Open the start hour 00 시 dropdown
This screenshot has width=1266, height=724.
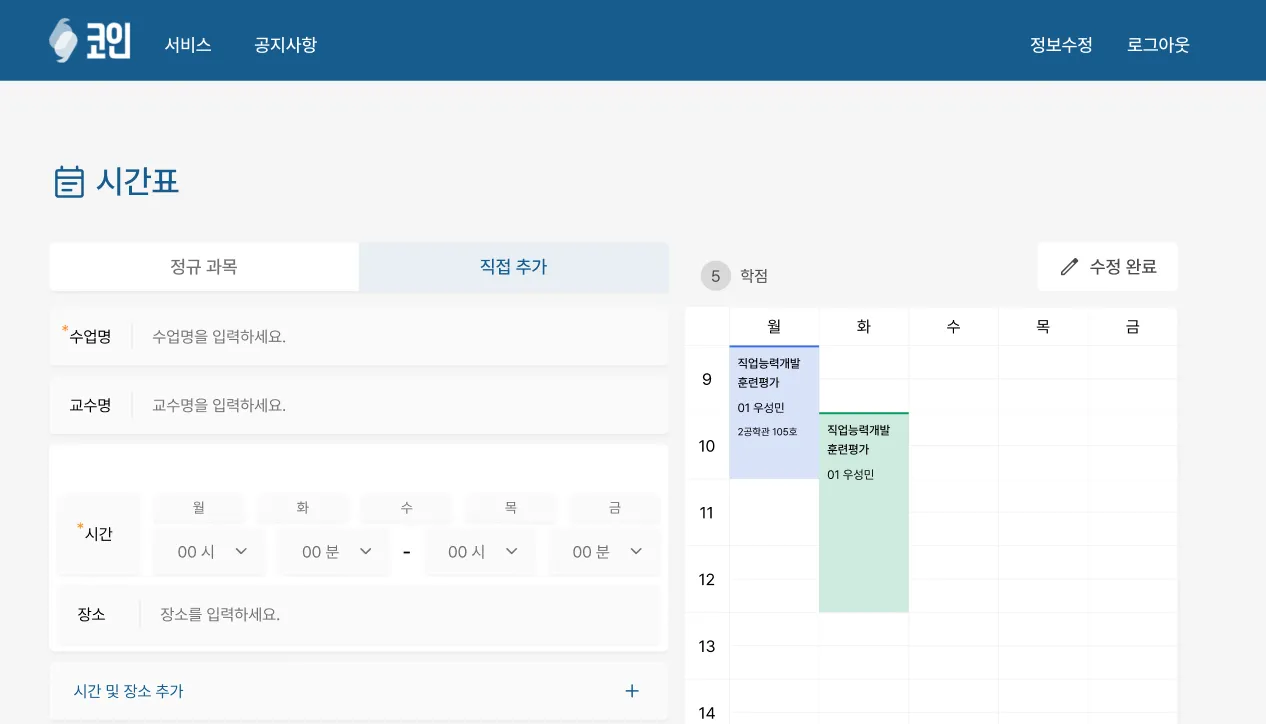[x=209, y=552]
